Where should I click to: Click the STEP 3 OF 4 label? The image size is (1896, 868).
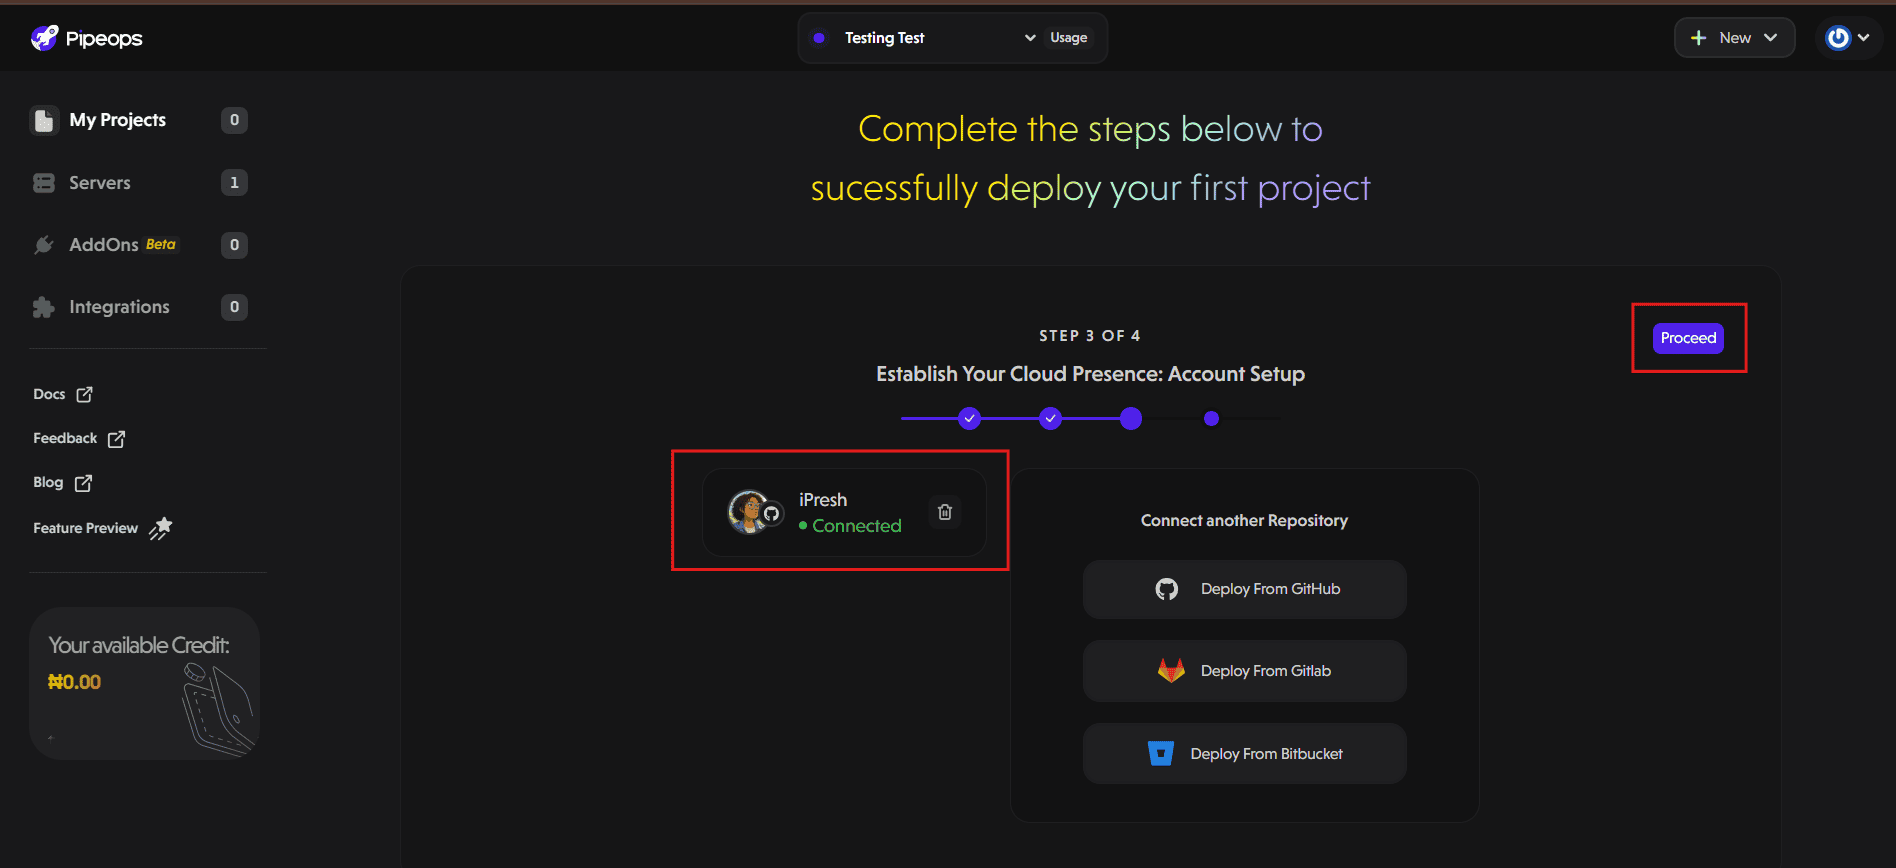coord(1090,336)
